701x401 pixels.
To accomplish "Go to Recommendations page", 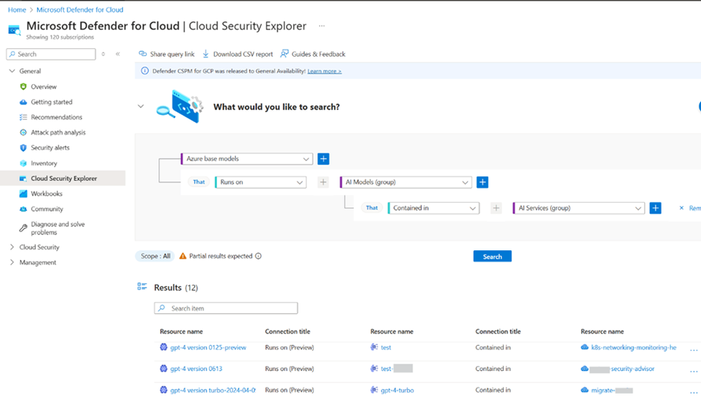I will [x=56, y=117].
